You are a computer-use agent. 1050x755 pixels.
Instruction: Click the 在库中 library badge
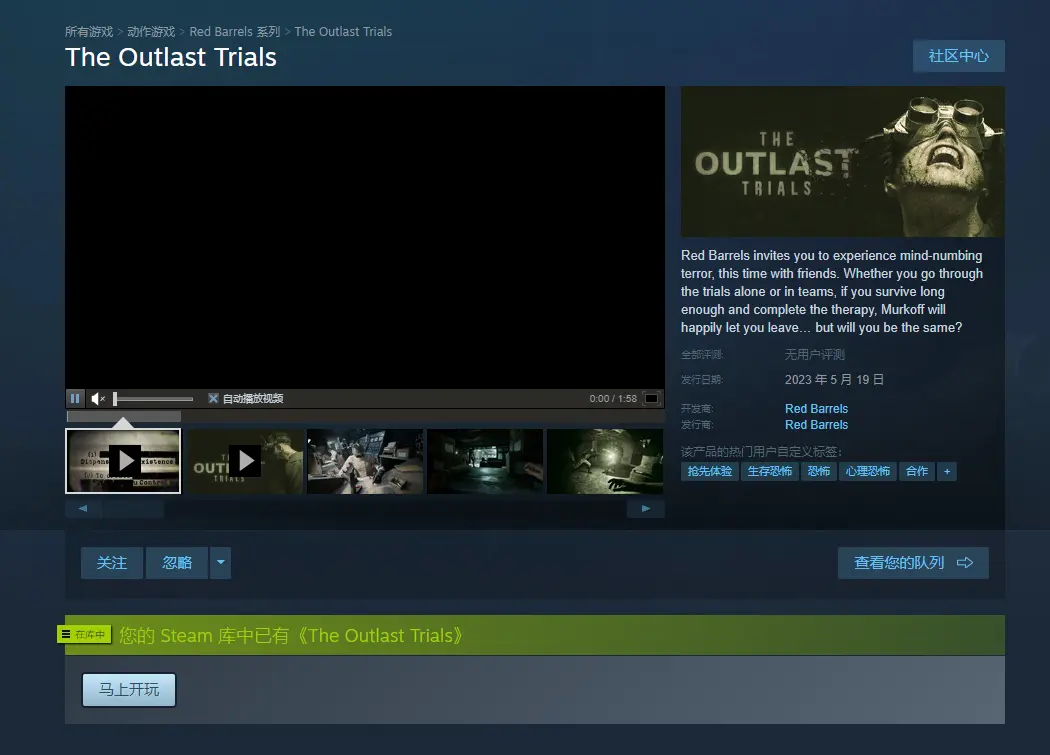click(x=84, y=634)
